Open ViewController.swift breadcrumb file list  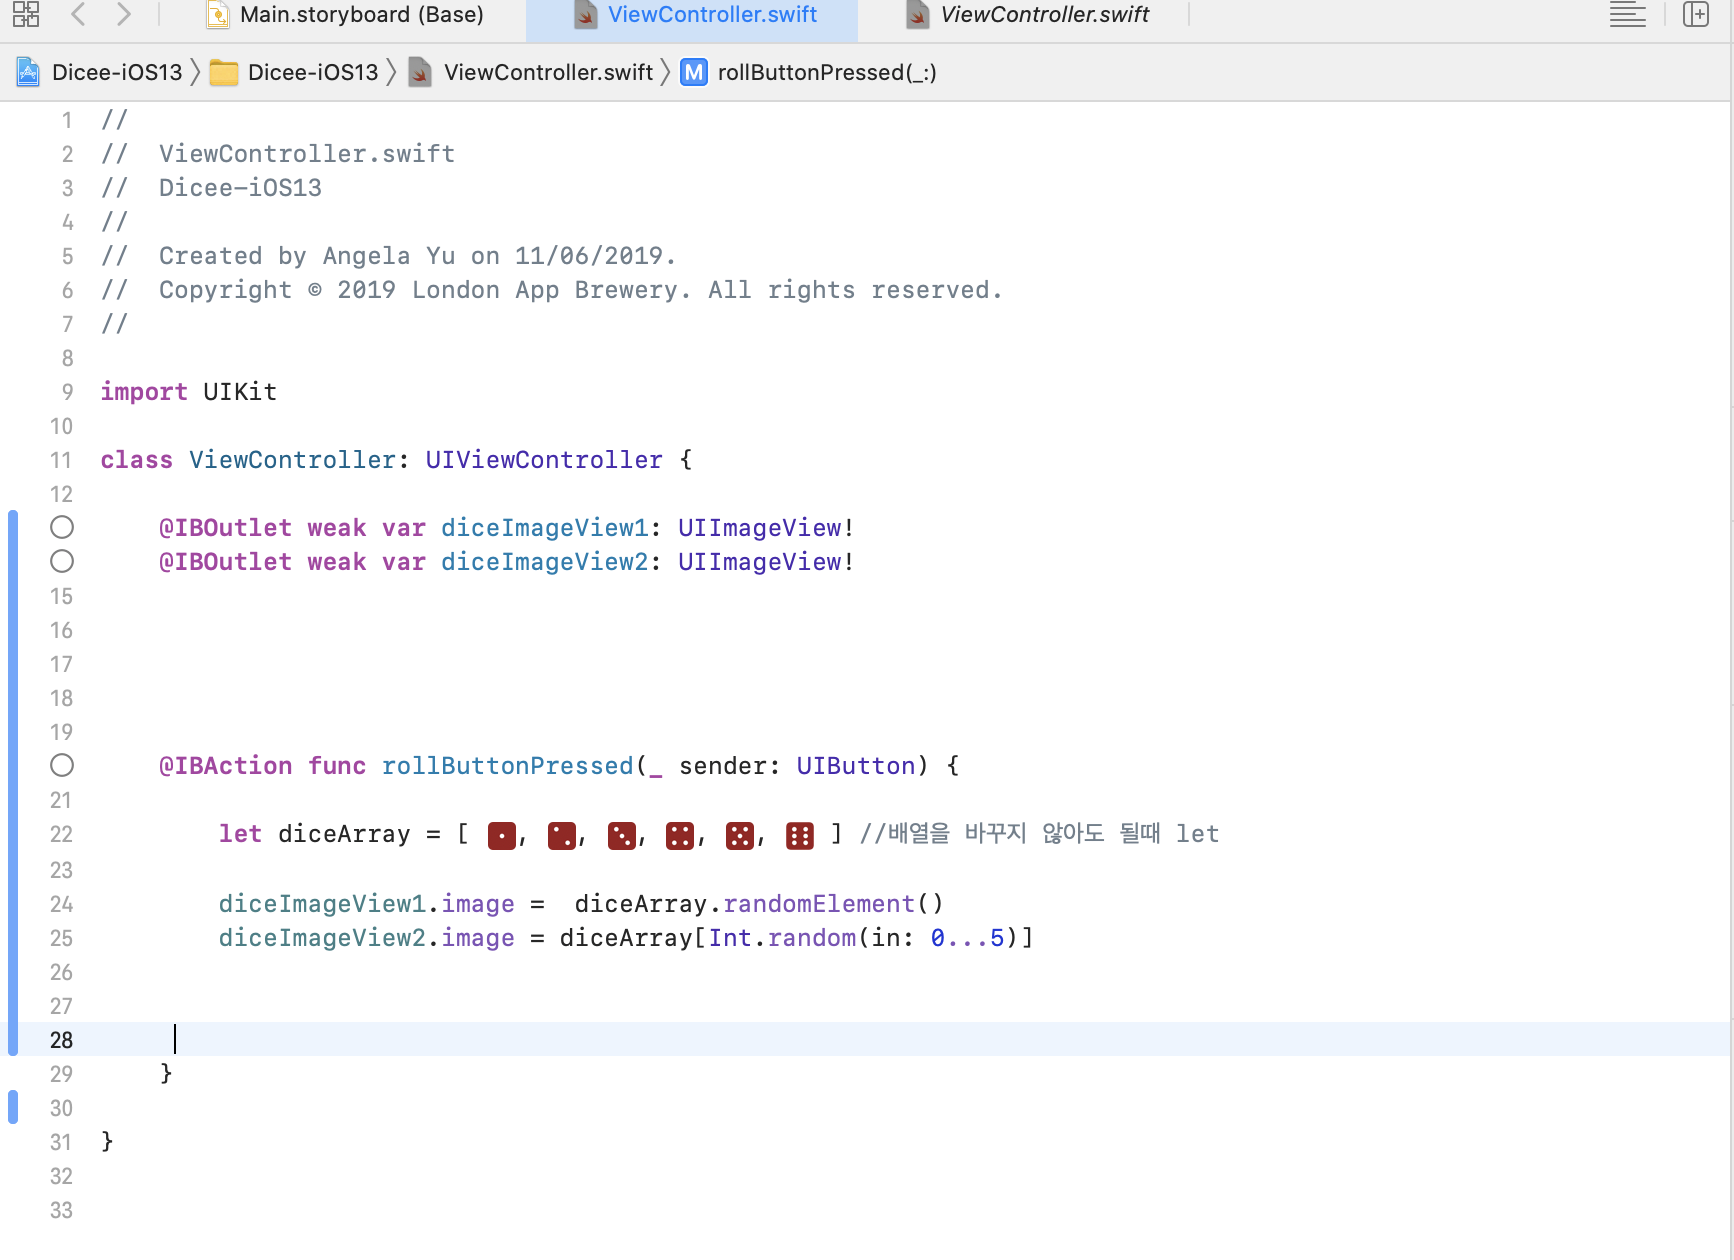pos(548,72)
